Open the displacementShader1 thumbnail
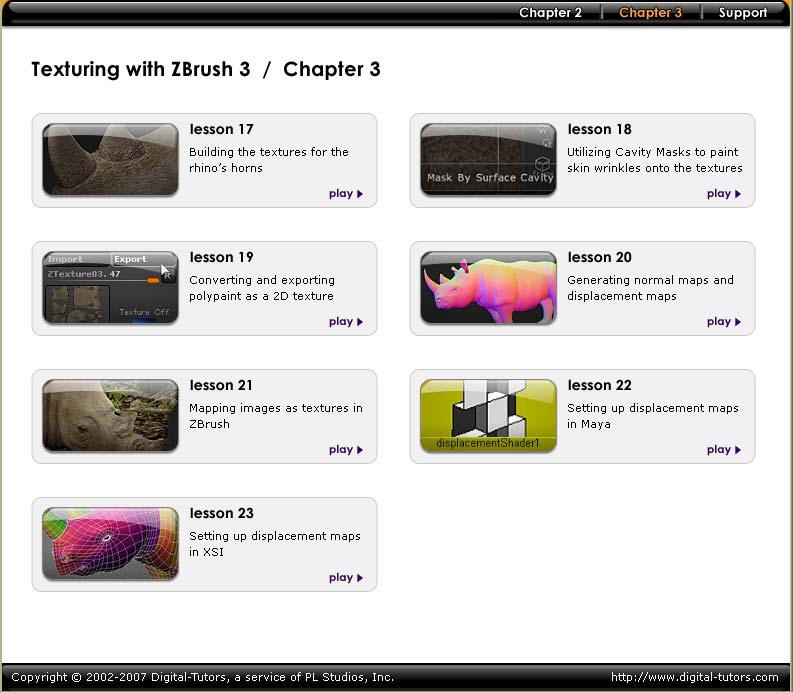The height and width of the screenshot is (692, 793). click(x=489, y=415)
